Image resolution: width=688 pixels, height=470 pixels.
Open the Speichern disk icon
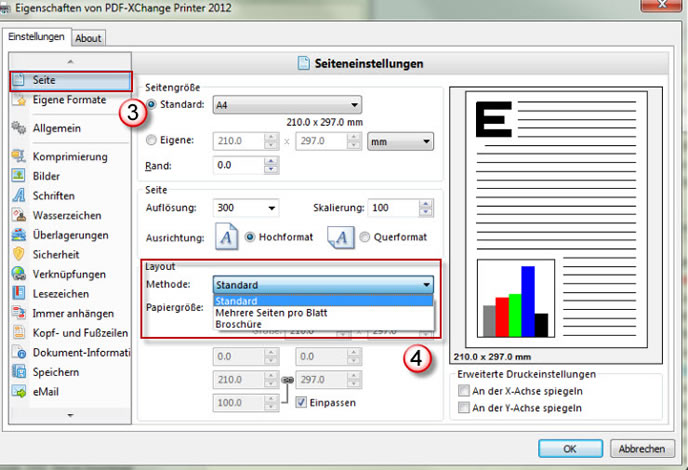(19, 372)
